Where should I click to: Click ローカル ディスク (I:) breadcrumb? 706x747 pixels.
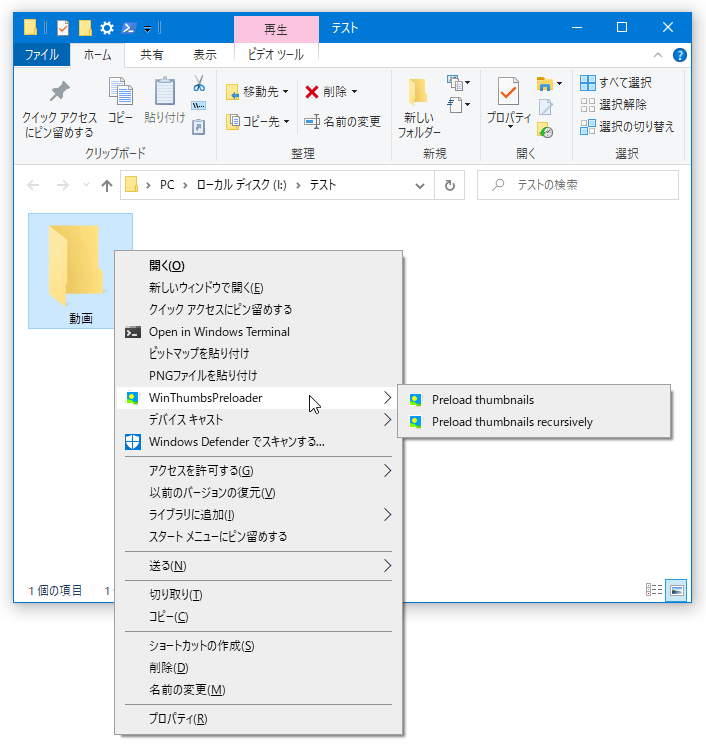click(x=242, y=185)
